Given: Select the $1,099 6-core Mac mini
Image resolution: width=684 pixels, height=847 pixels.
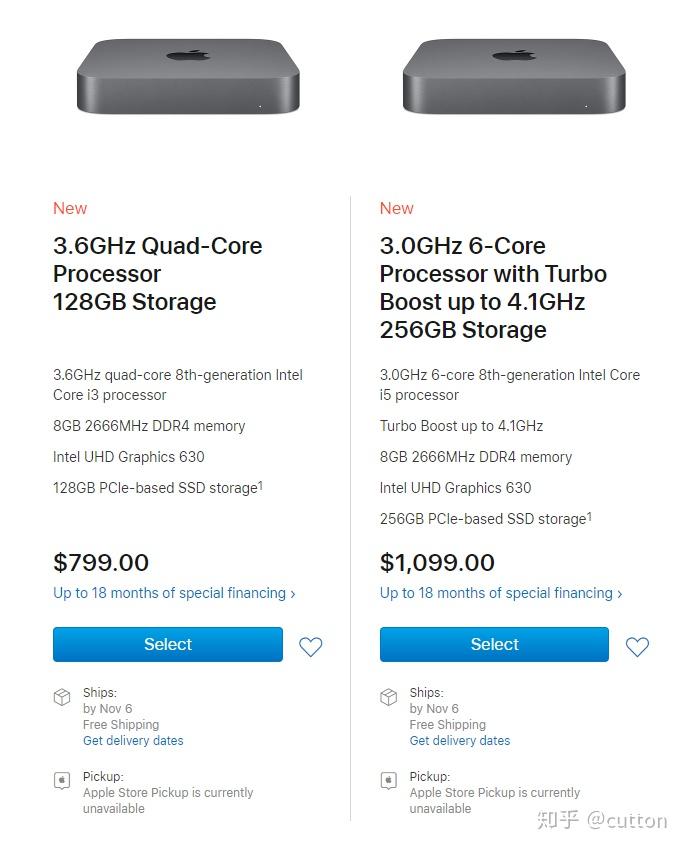Looking at the screenshot, I should click(x=494, y=644).
